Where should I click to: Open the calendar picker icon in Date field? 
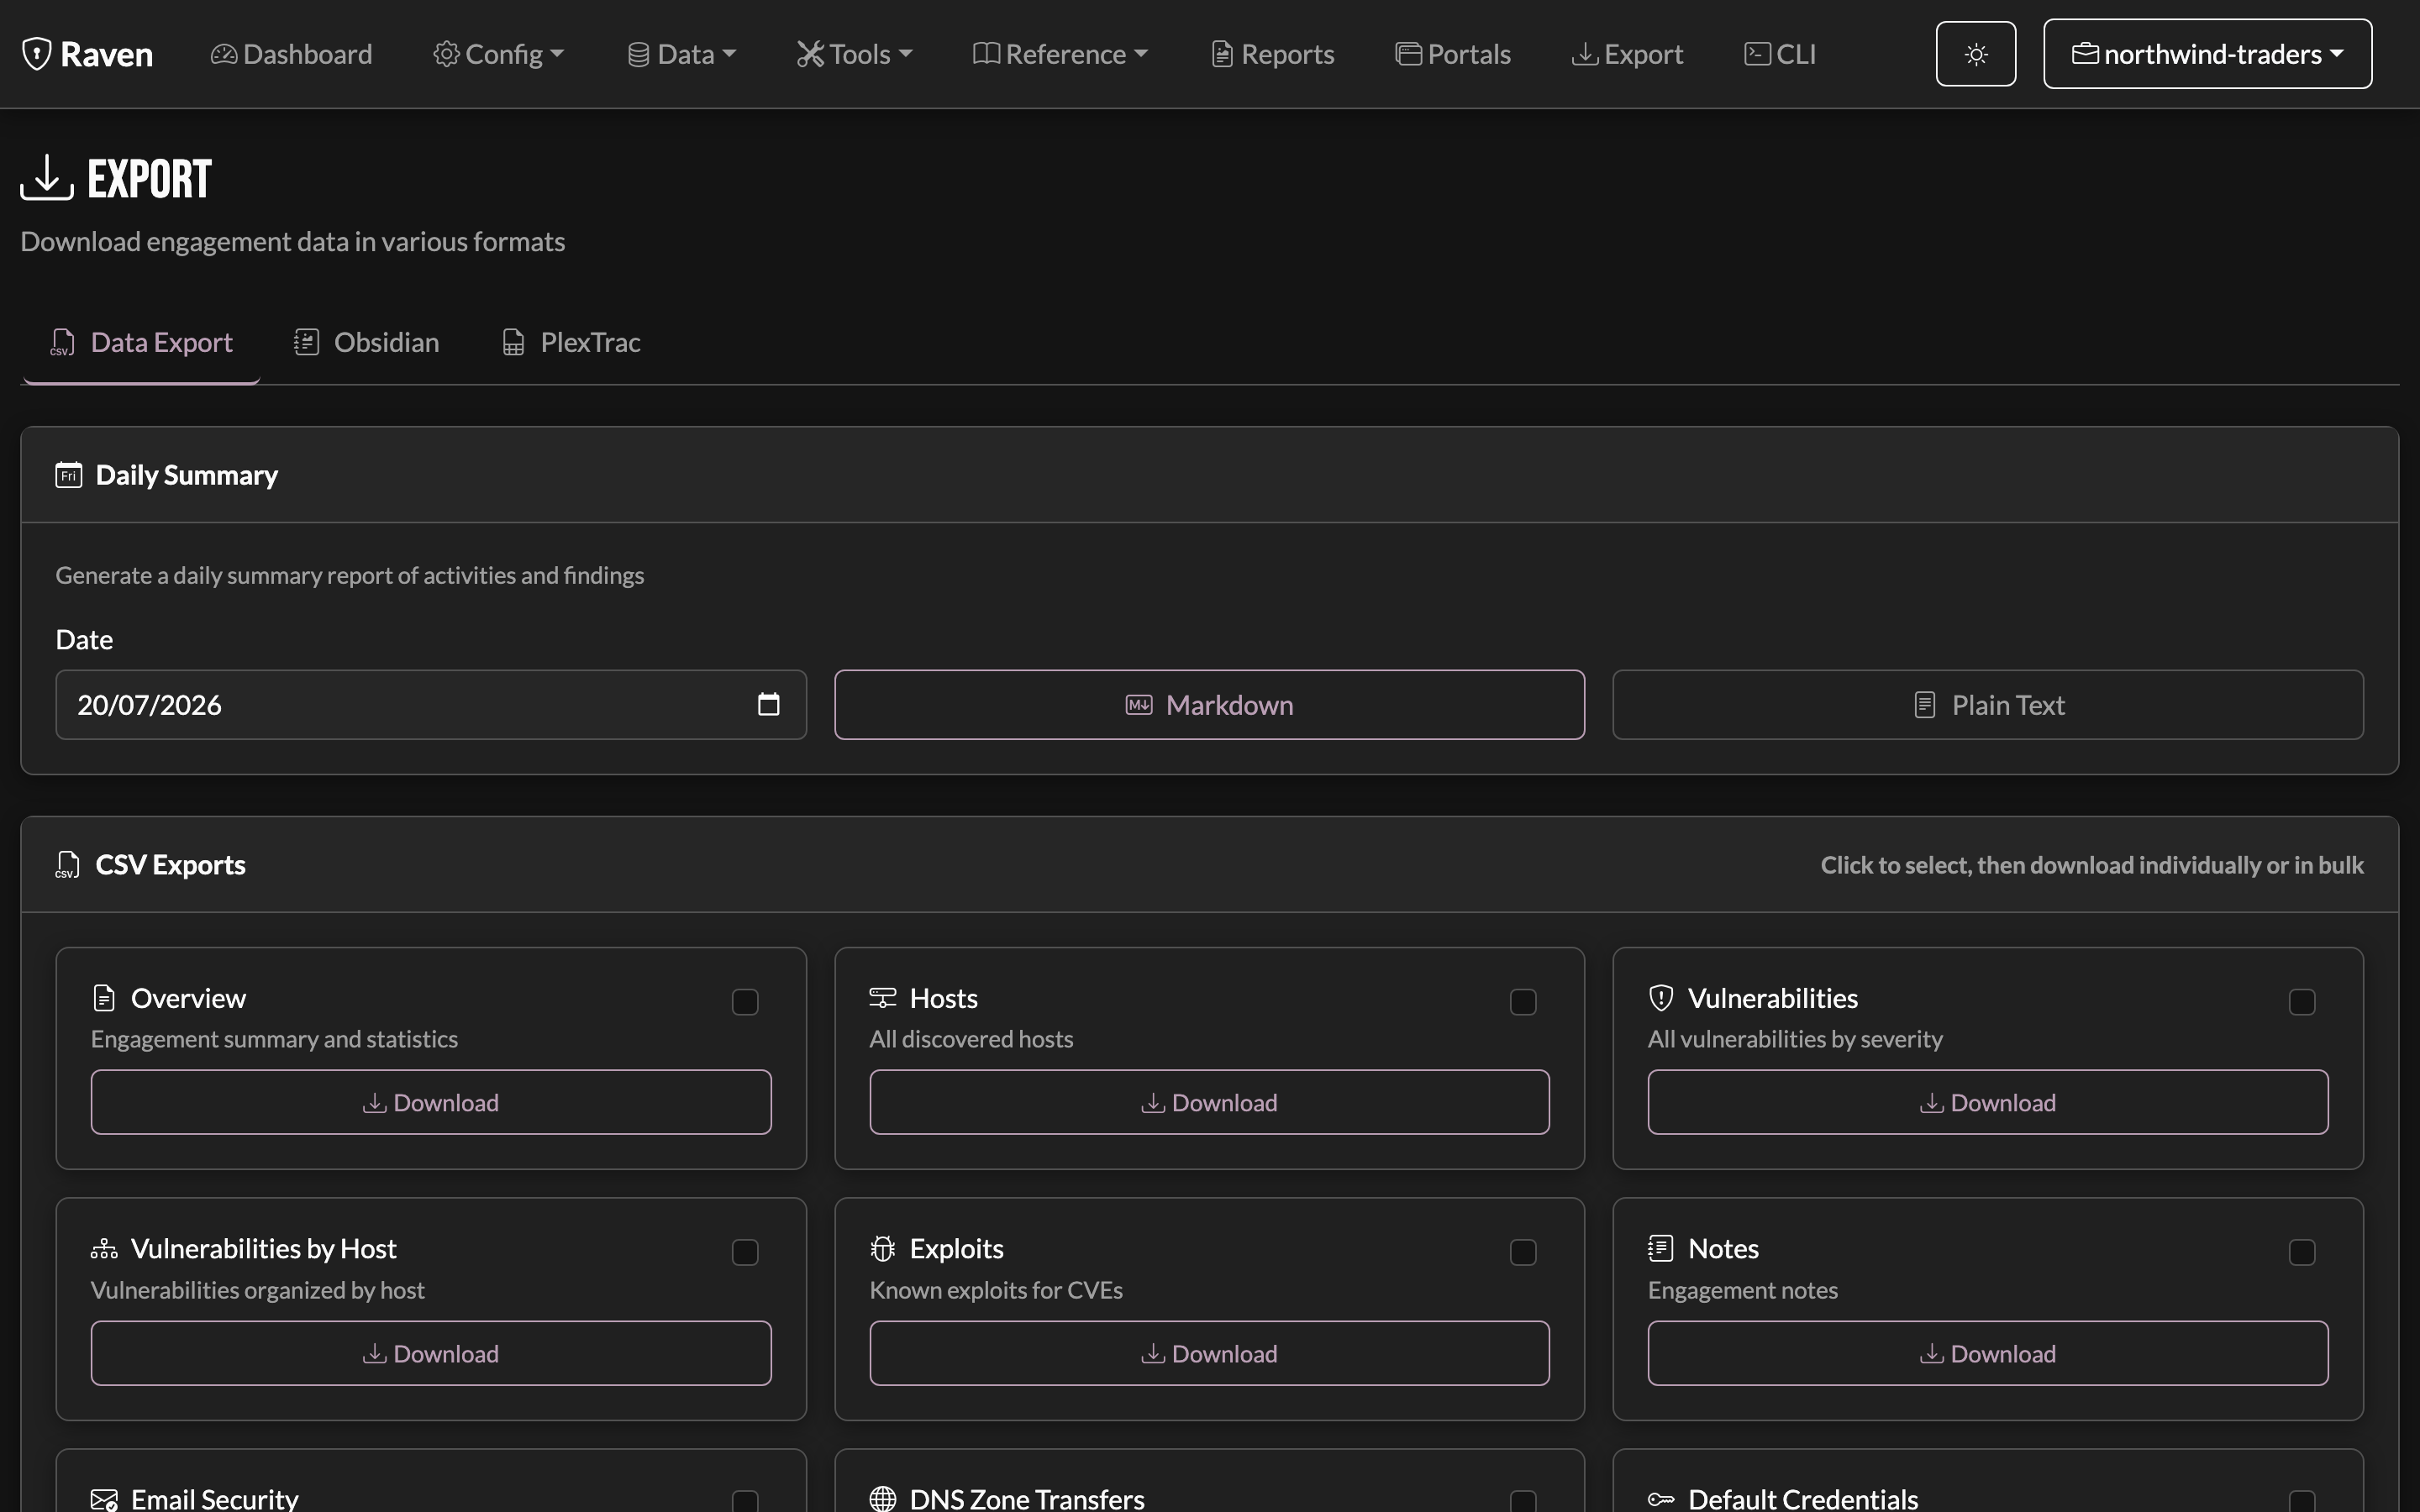click(768, 704)
